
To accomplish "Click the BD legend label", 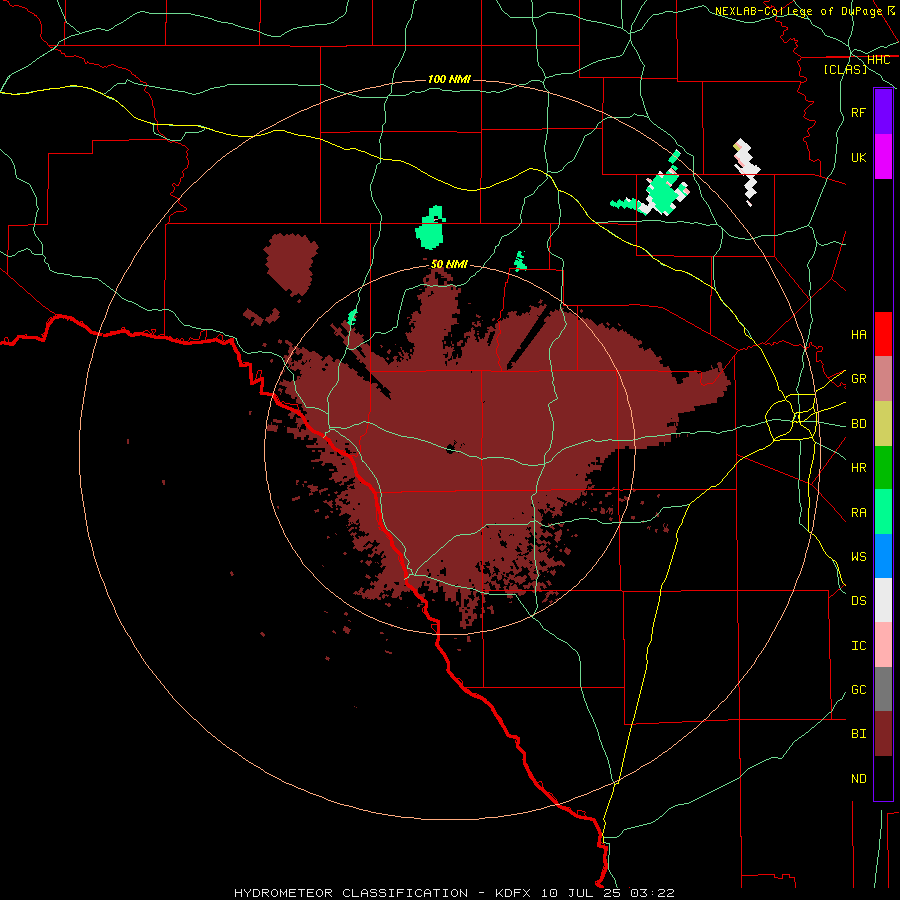I will [x=859, y=424].
